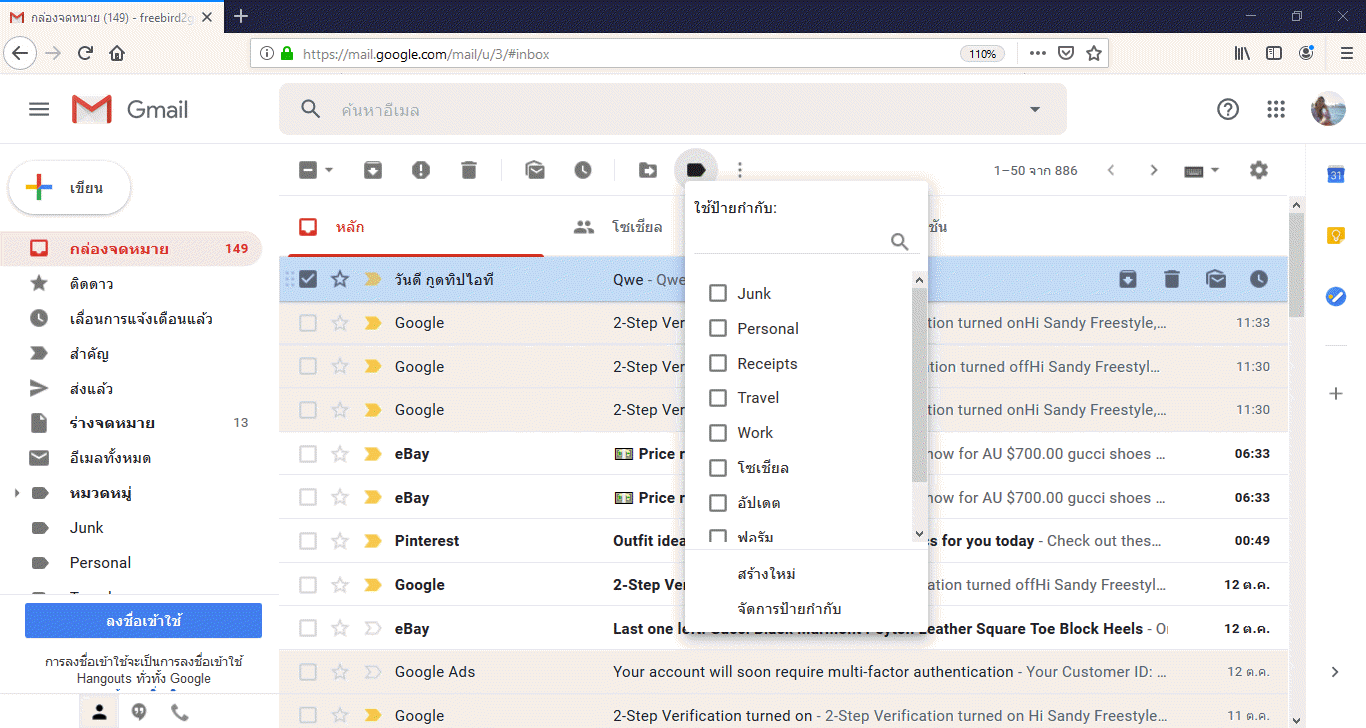Toggle importance marker on Pinterest email
The height and width of the screenshot is (728, 1366).
click(373, 541)
